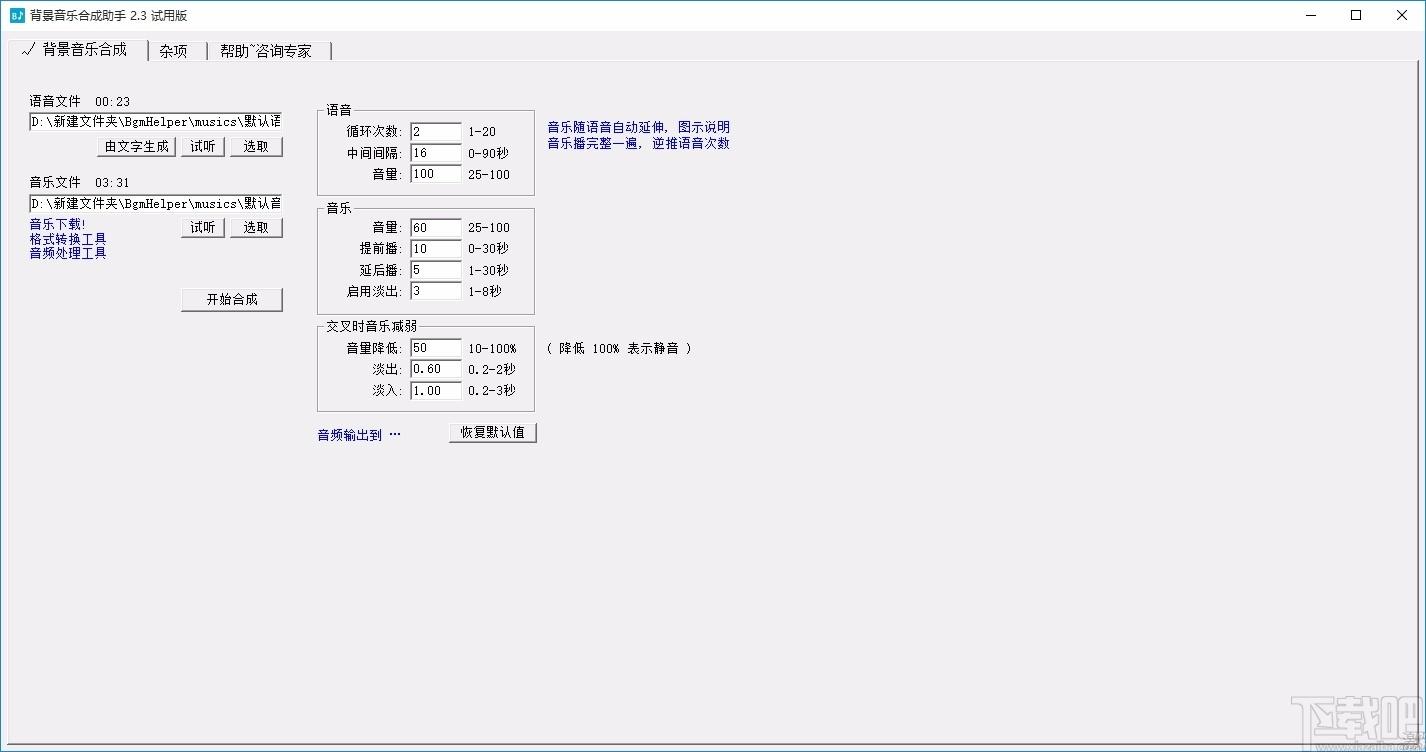Choose voice file with its 选取 button
Viewport: 1426px width, 752px height.
[256, 146]
